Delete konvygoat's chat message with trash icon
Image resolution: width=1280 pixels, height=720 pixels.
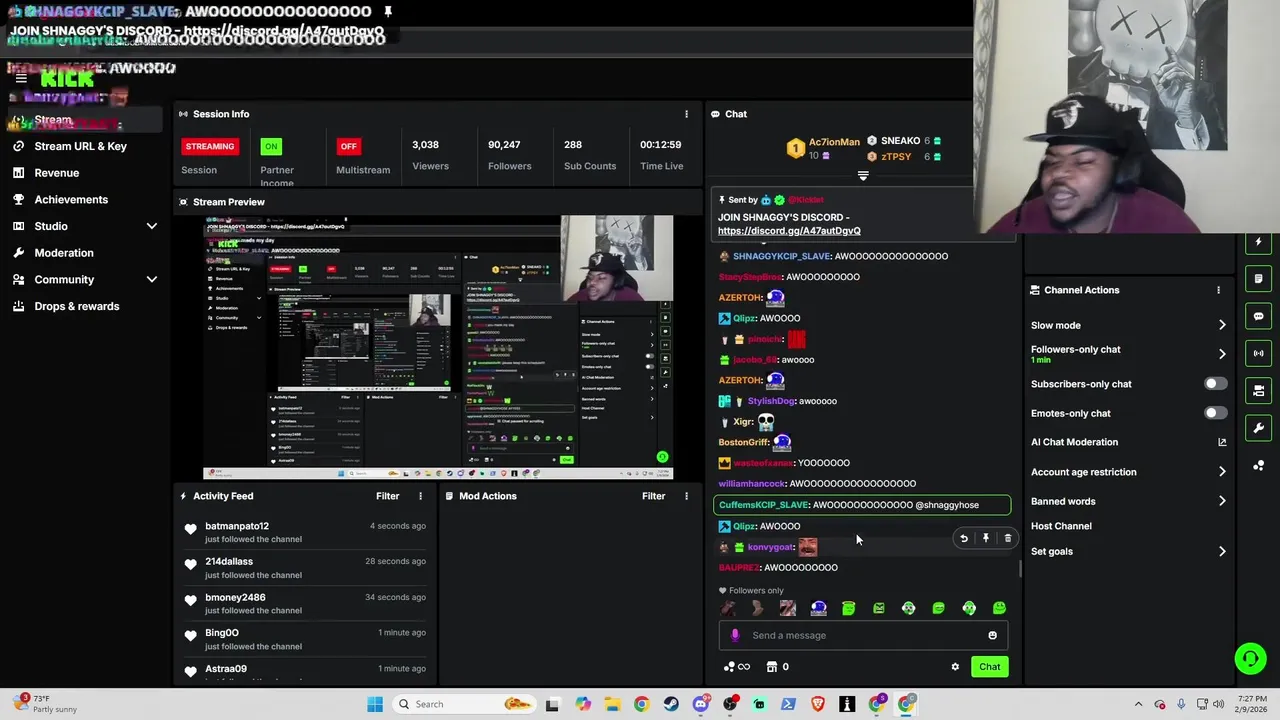point(1008,538)
